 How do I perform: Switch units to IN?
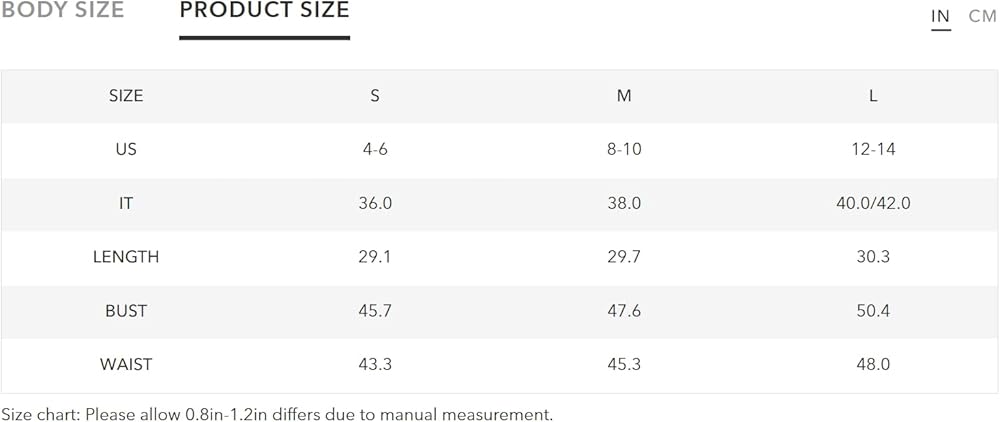[940, 16]
